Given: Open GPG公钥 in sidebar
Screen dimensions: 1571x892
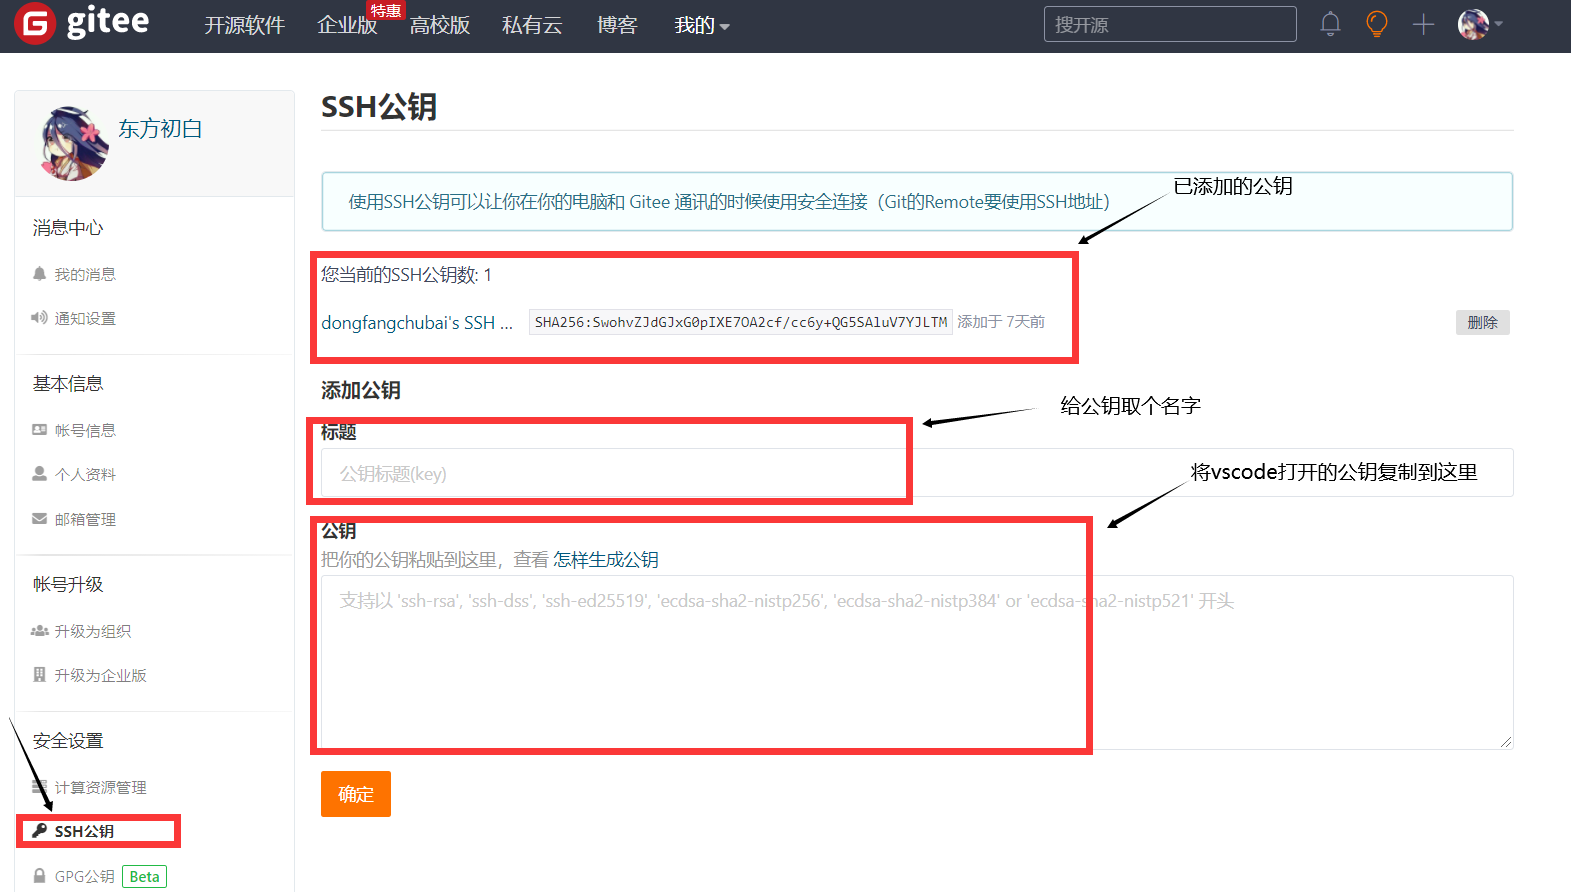Looking at the screenshot, I should point(85,876).
